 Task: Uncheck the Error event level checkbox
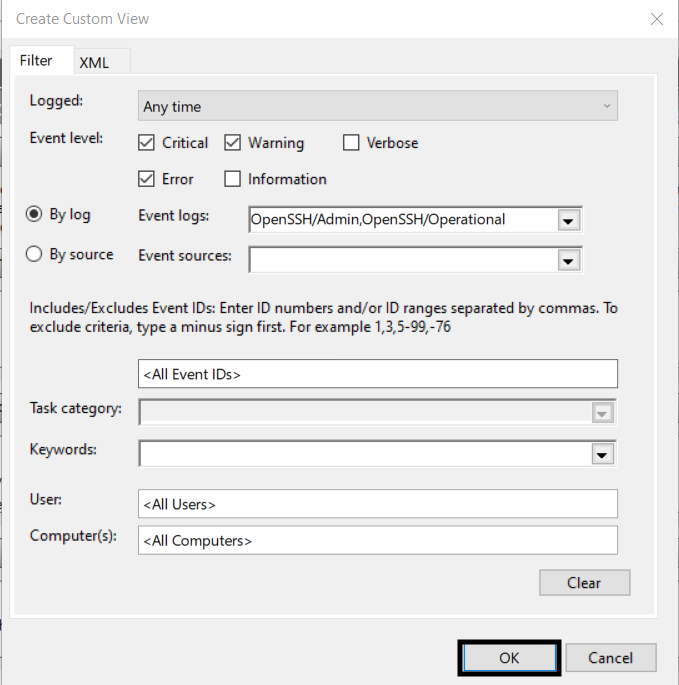[x=146, y=179]
